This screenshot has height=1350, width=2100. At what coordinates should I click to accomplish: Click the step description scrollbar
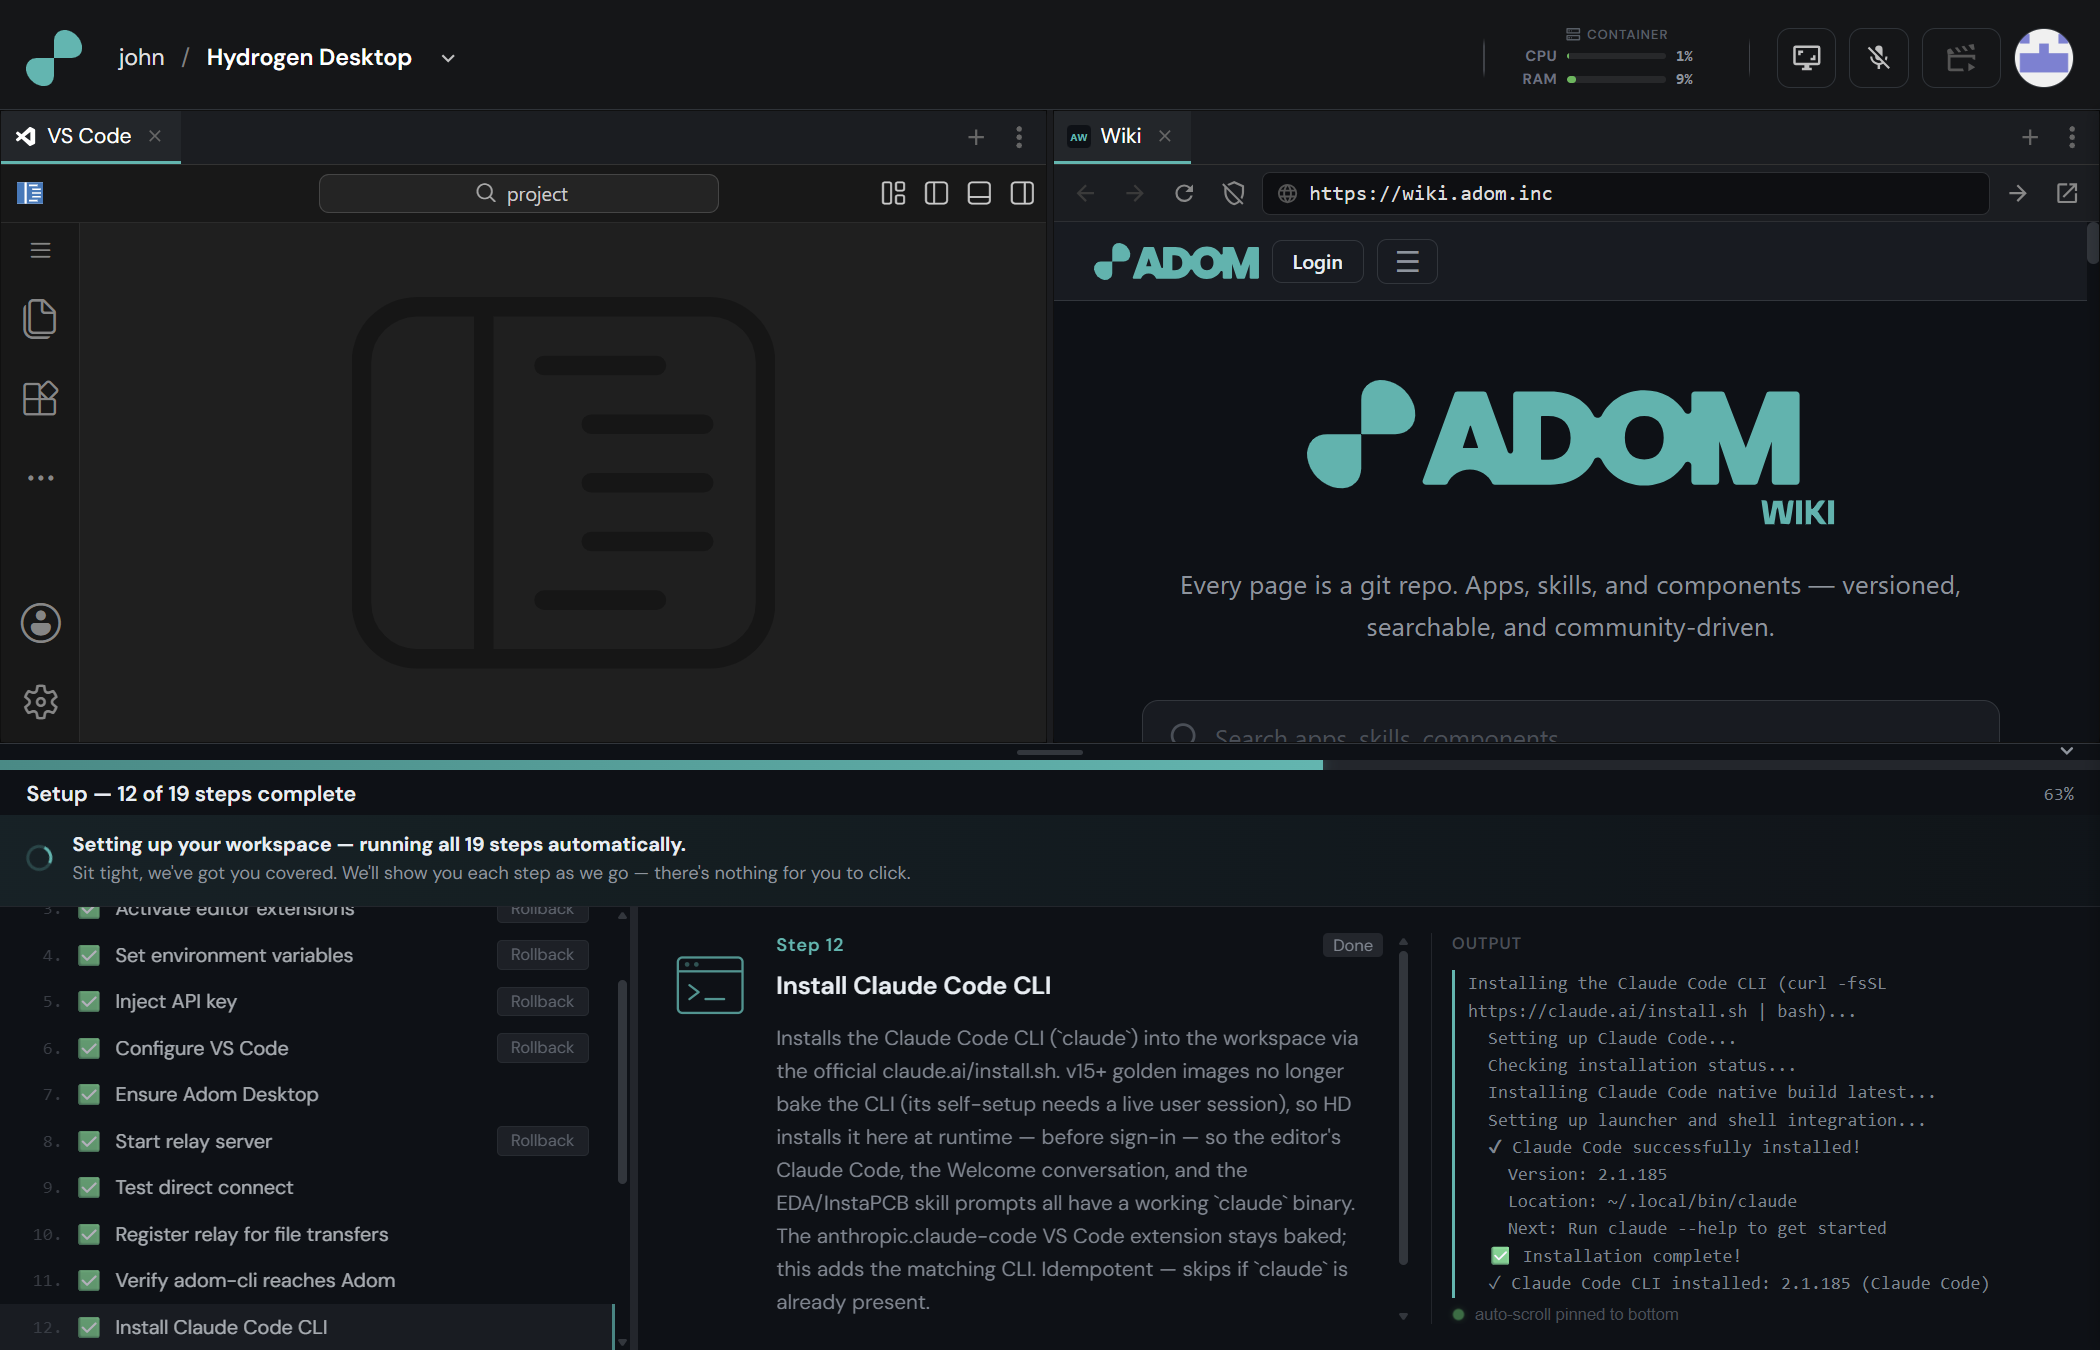(x=1403, y=1107)
